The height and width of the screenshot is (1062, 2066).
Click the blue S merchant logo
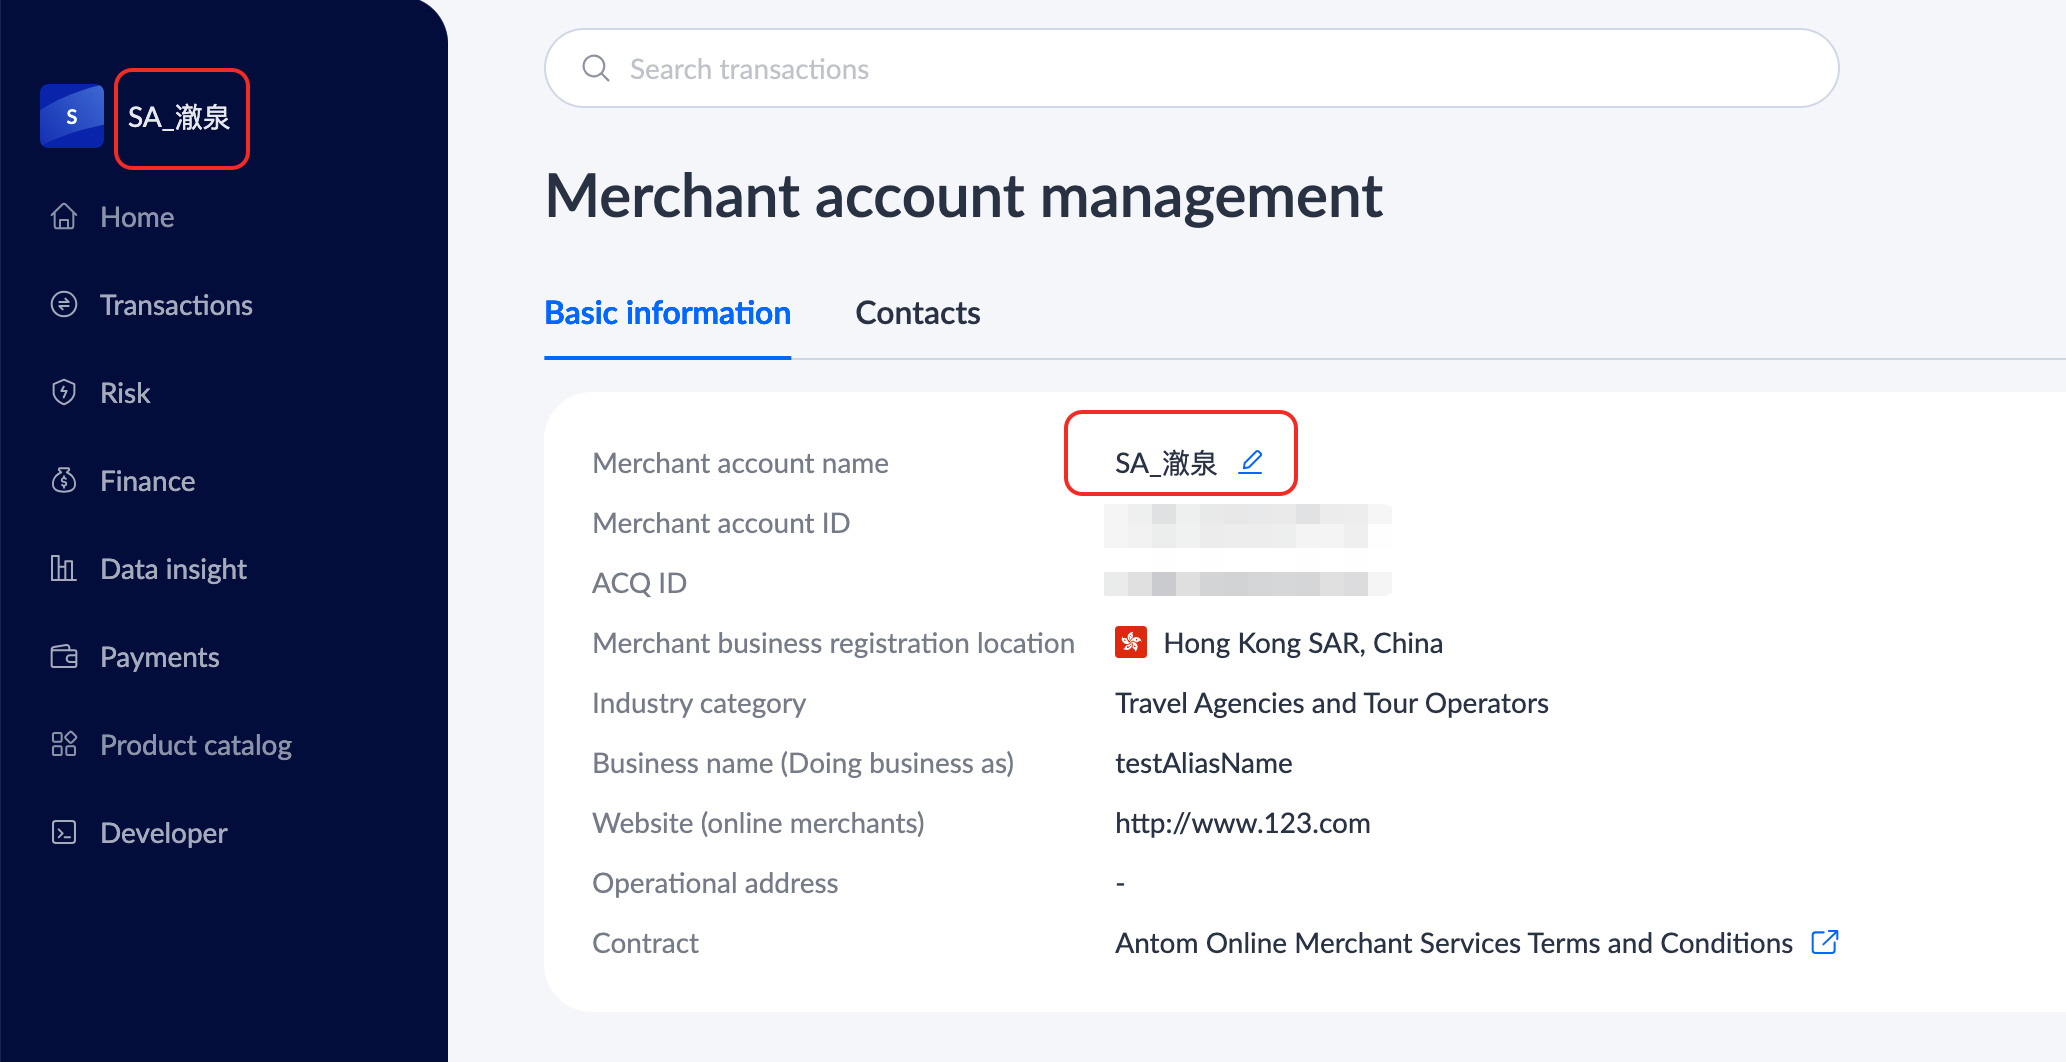pyautogui.click(x=71, y=117)
